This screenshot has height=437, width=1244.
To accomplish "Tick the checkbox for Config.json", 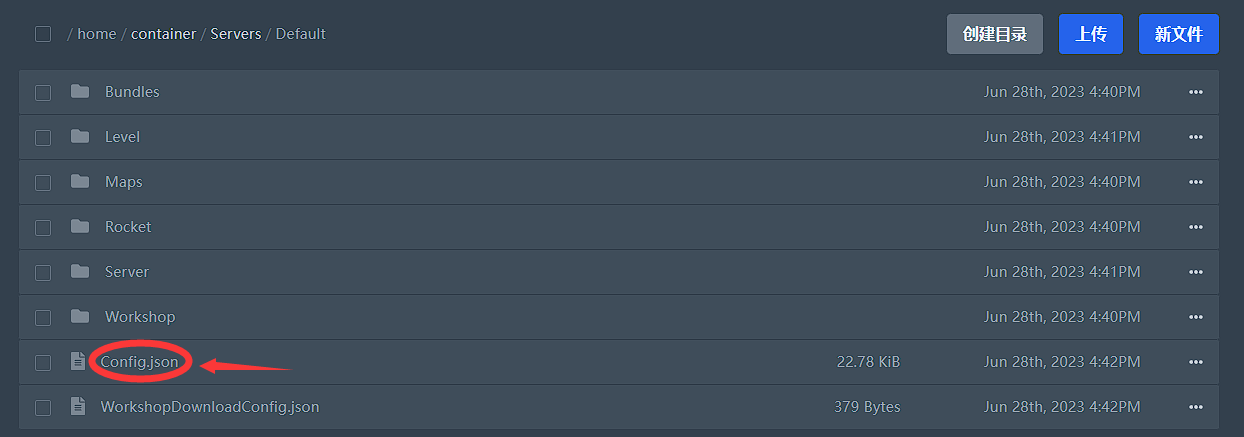I will (x=43, y=362).
